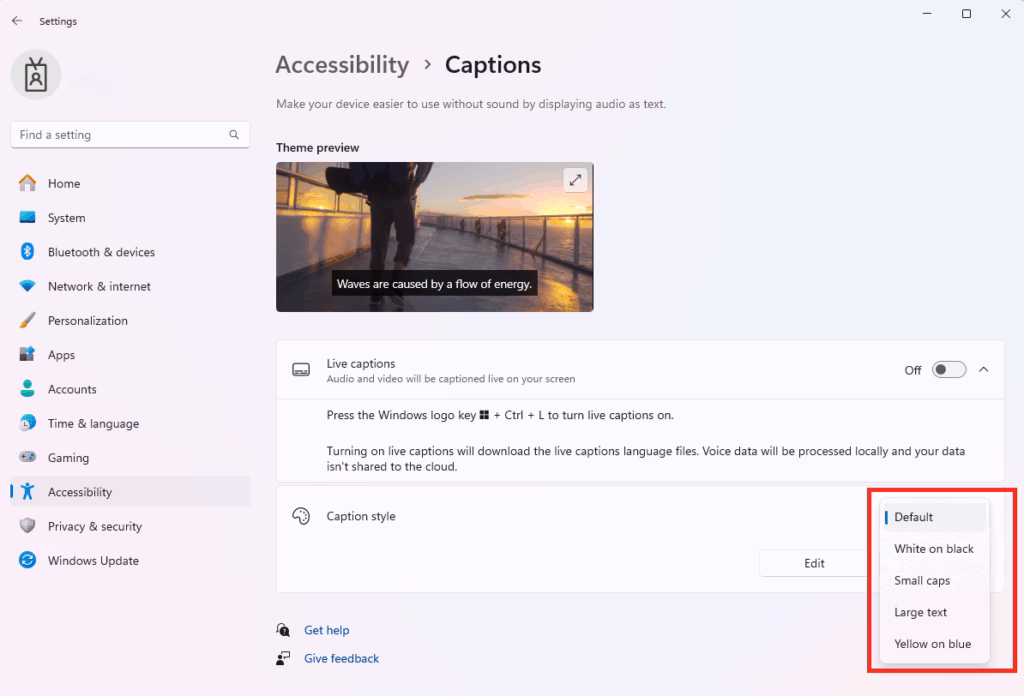The width and height of the screenshot is (1024, 696).
Task: Click the Edit caption style button
Action: (814, 563)
